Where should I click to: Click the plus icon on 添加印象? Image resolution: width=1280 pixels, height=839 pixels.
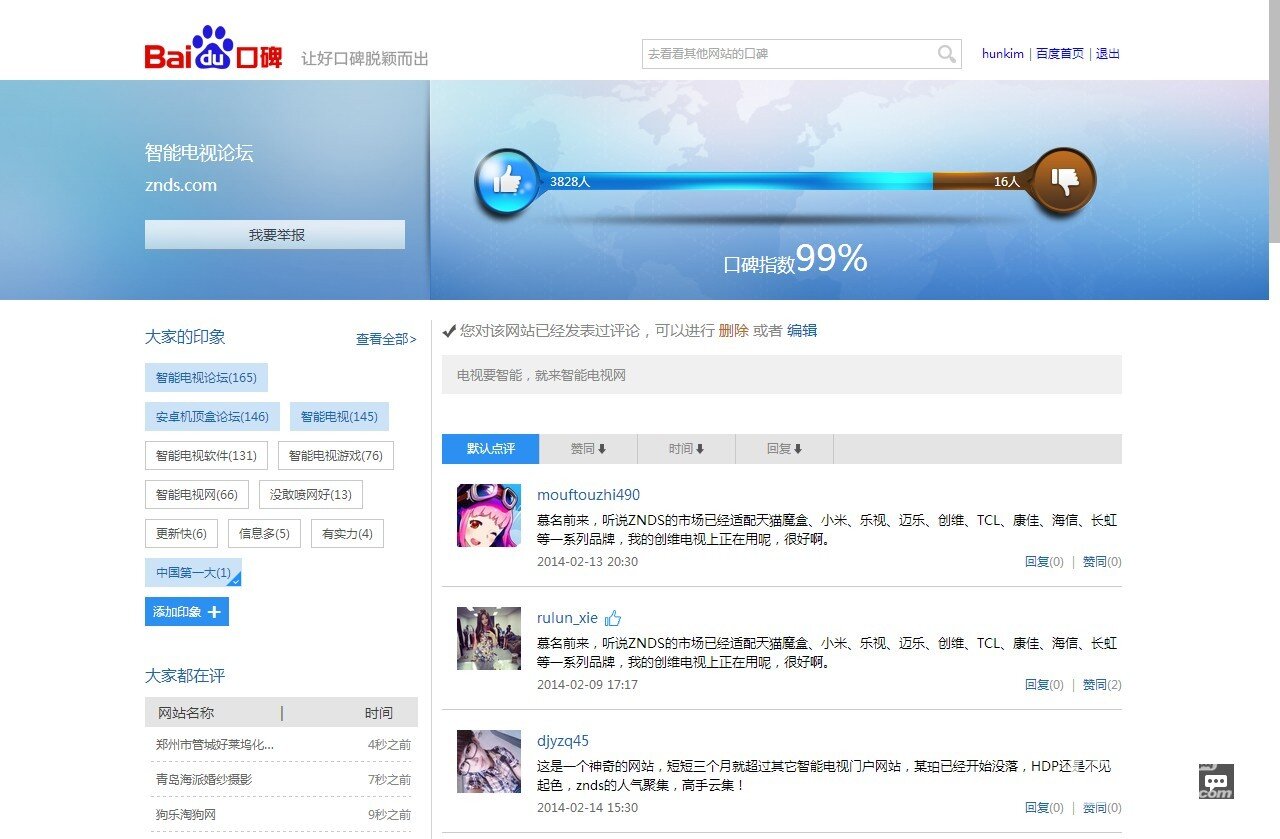click(x=214, y=612)
